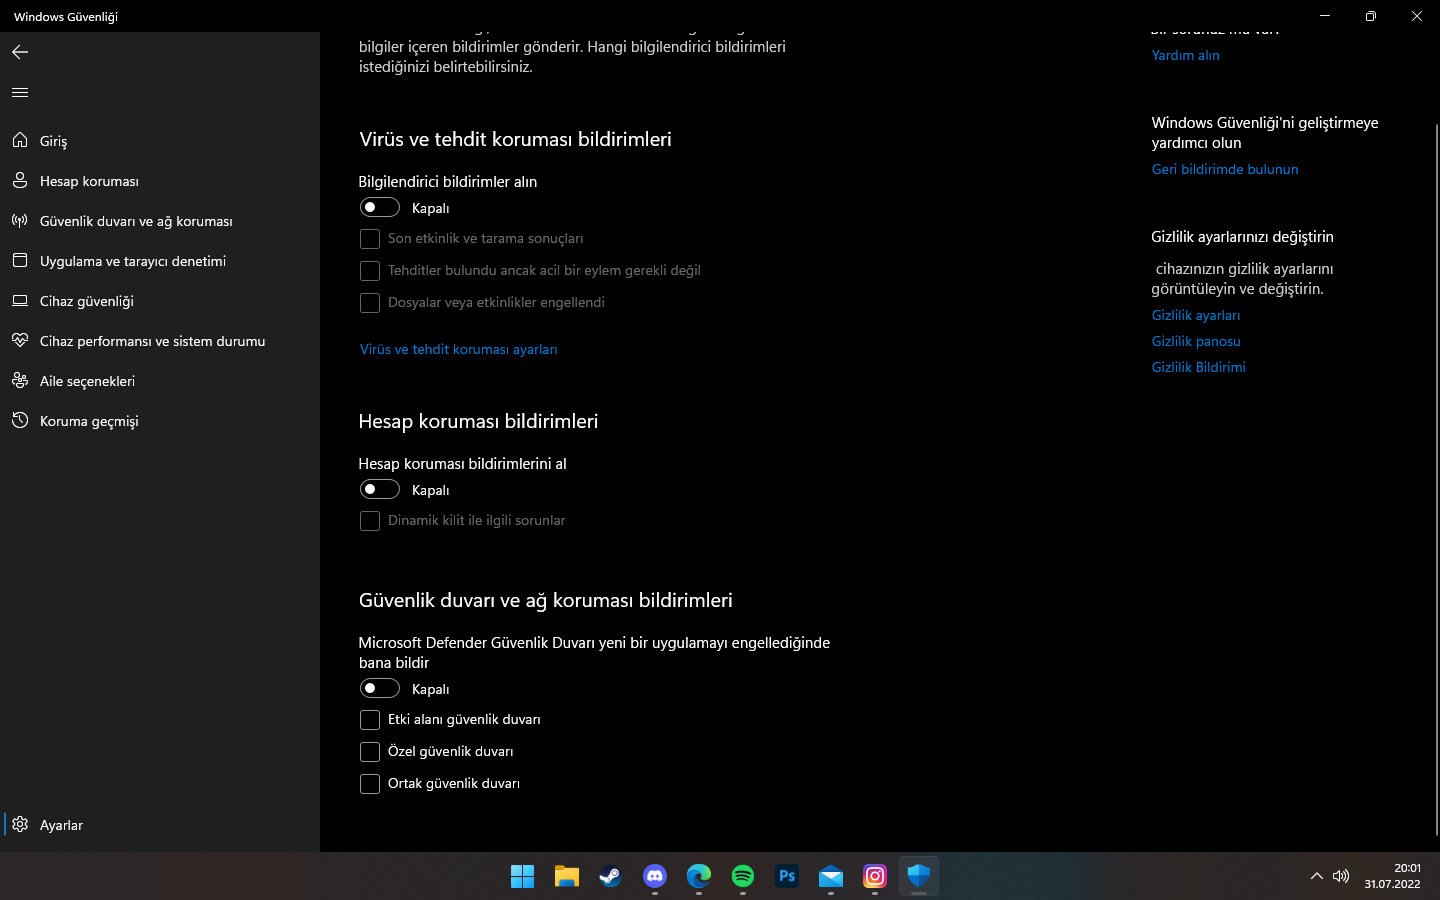This screenshot has width=1440, height=900.
Task: Check Tehditler bulundu ancak acil eylem gerekli değil
Action: [x=370, y=271]
